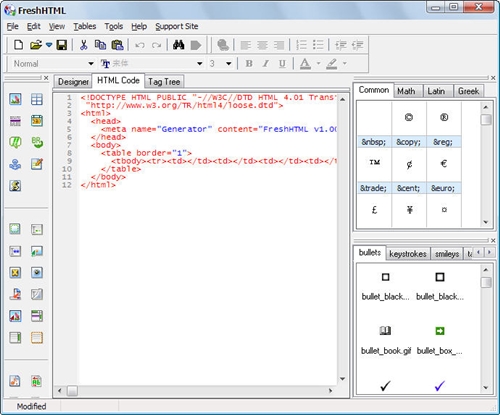Insert the &cent; cent symbol
The height and width of the screenshot is (415, 500).
tap(409, 171)
